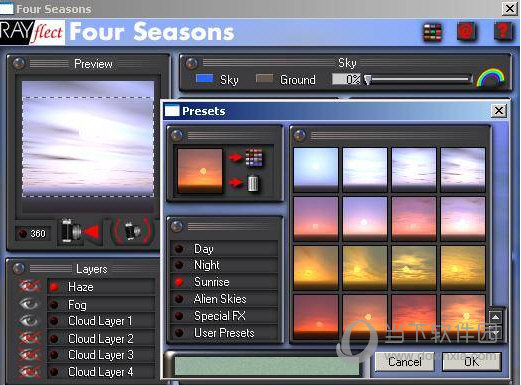521x385 pixels.
Task: Click the save-to-presets grid icon
Action: pyautogui.click(x=254, y=158)
